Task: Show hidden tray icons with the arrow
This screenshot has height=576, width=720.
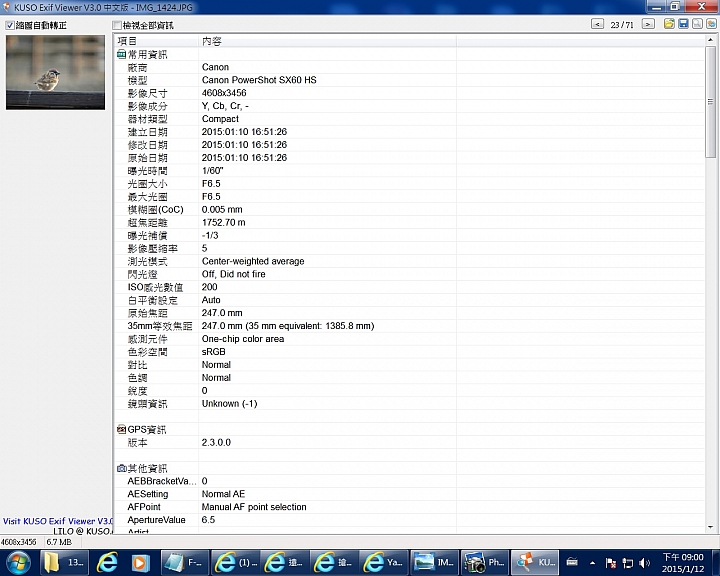Action: pos(592,563)
